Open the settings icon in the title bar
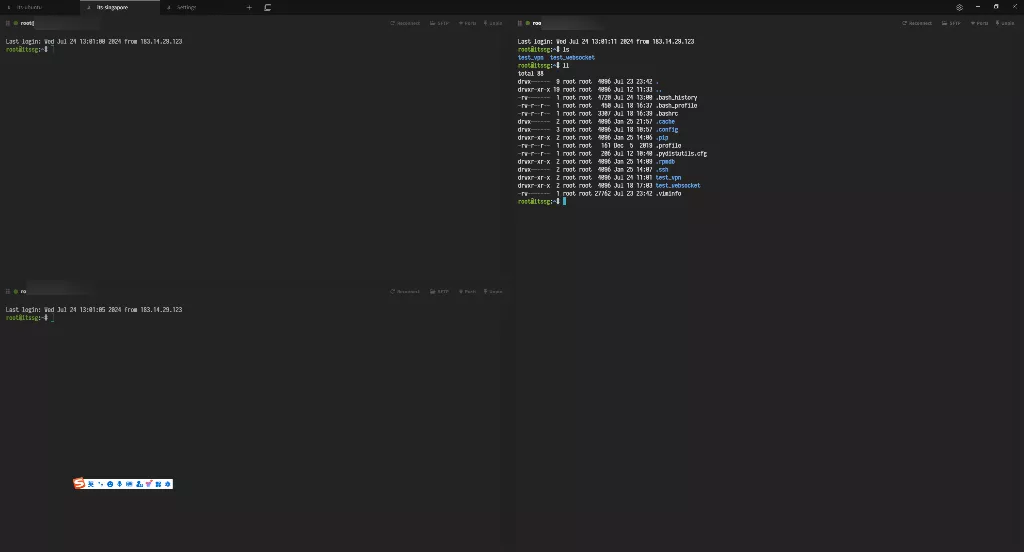Viewport: 1024px width, 552px height. click(959, 8)
